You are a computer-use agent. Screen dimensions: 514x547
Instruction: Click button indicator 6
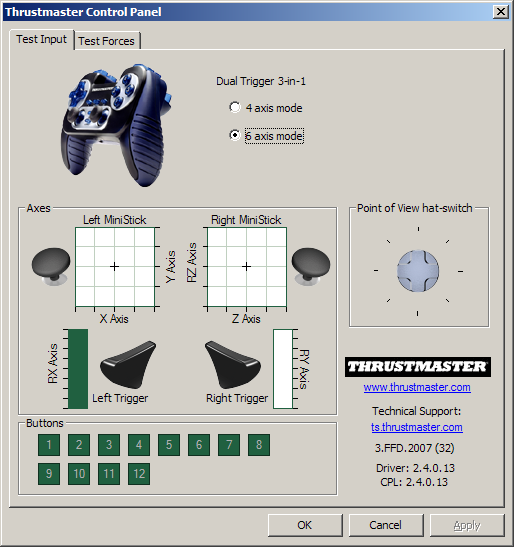coord(199,445)
